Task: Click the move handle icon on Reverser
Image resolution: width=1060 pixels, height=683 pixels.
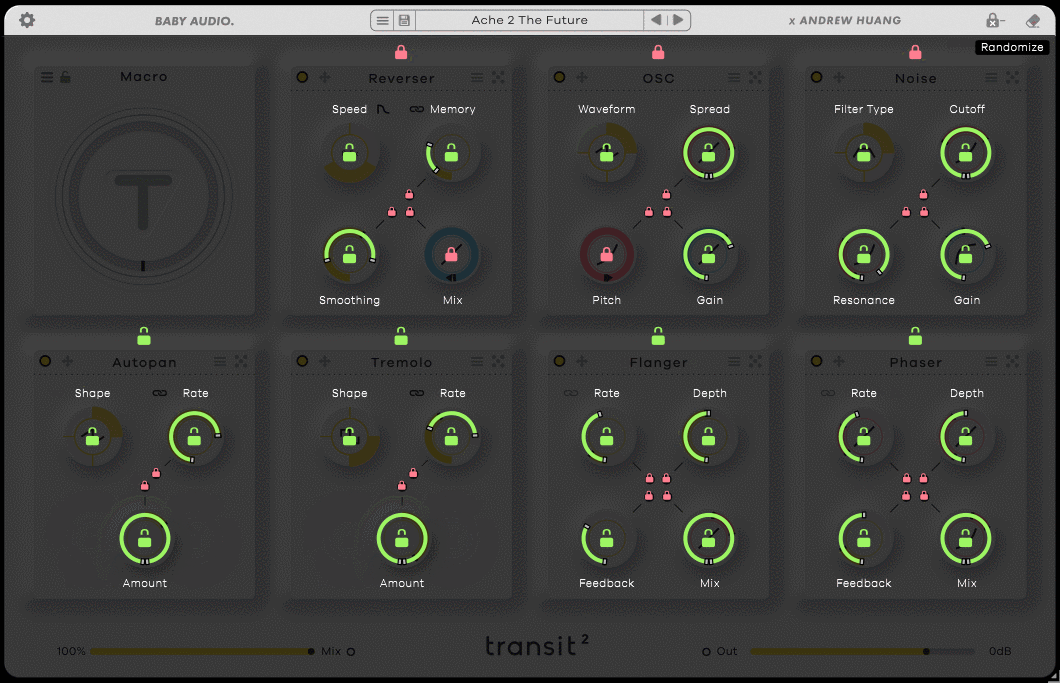Action: pyautogui.click(x=324, y=77)
